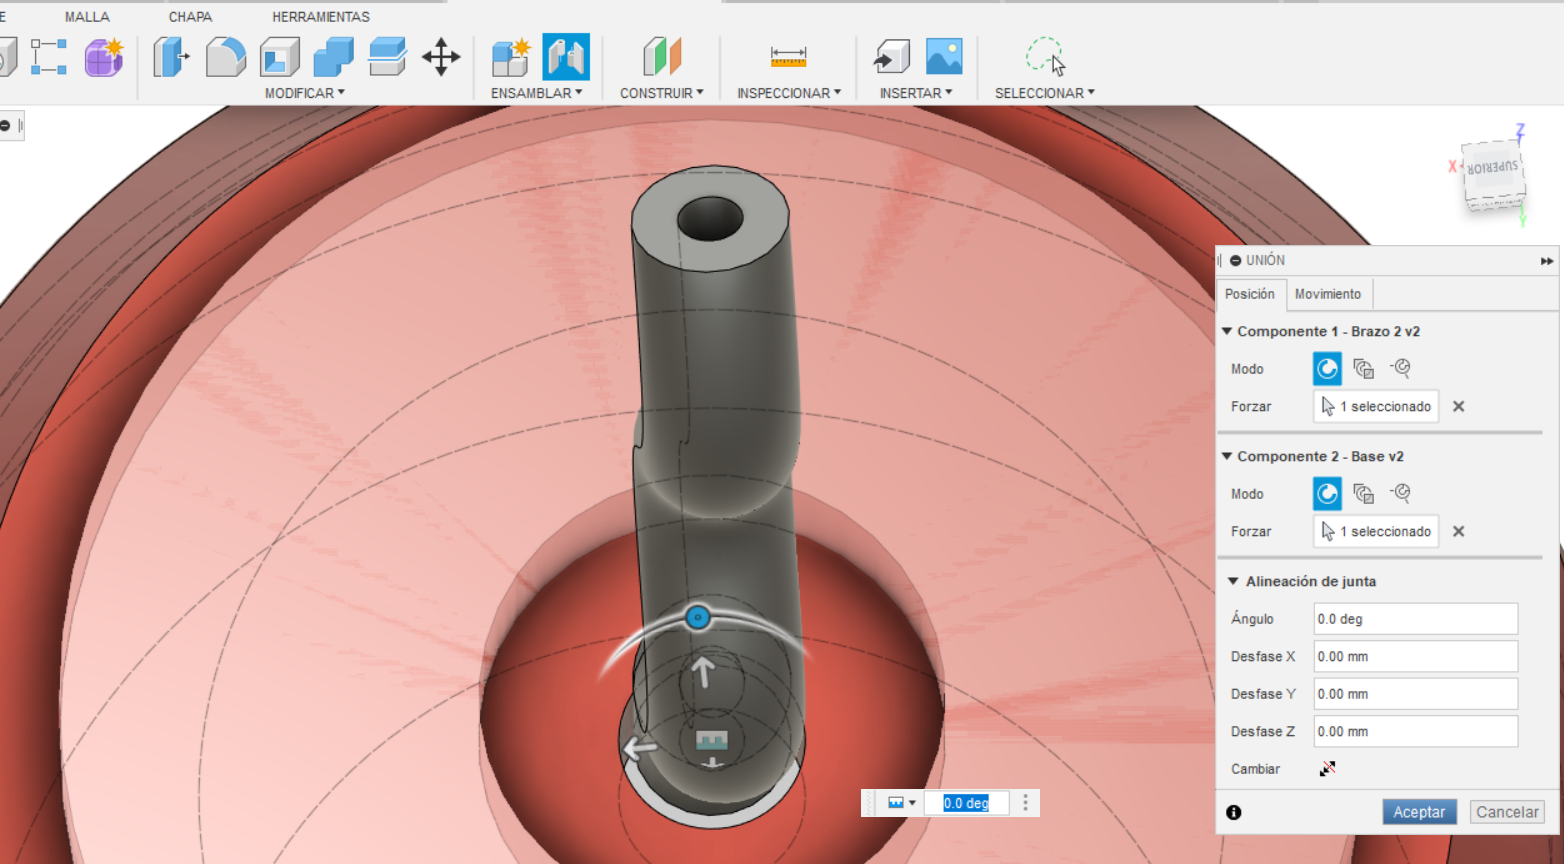Click the Insert Derive icon
Screen dimensions: 1564x864
point(891,57)
